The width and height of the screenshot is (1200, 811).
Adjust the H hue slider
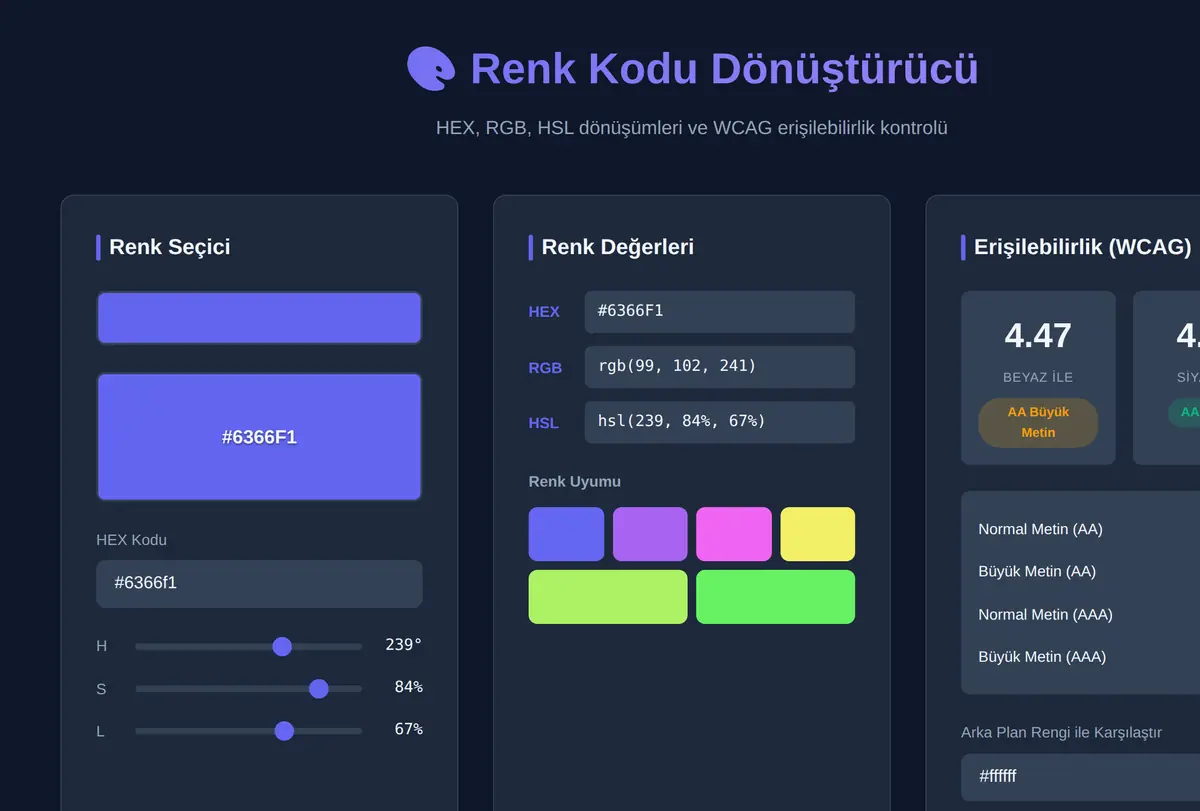point(248,646)
